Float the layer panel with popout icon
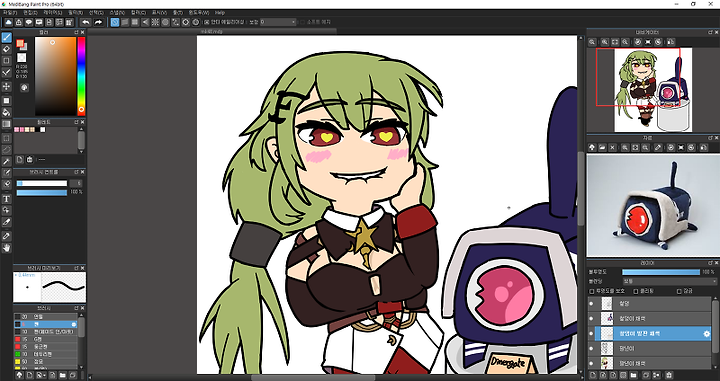Screen dimensions: 720x381 (x=710, y=263)
